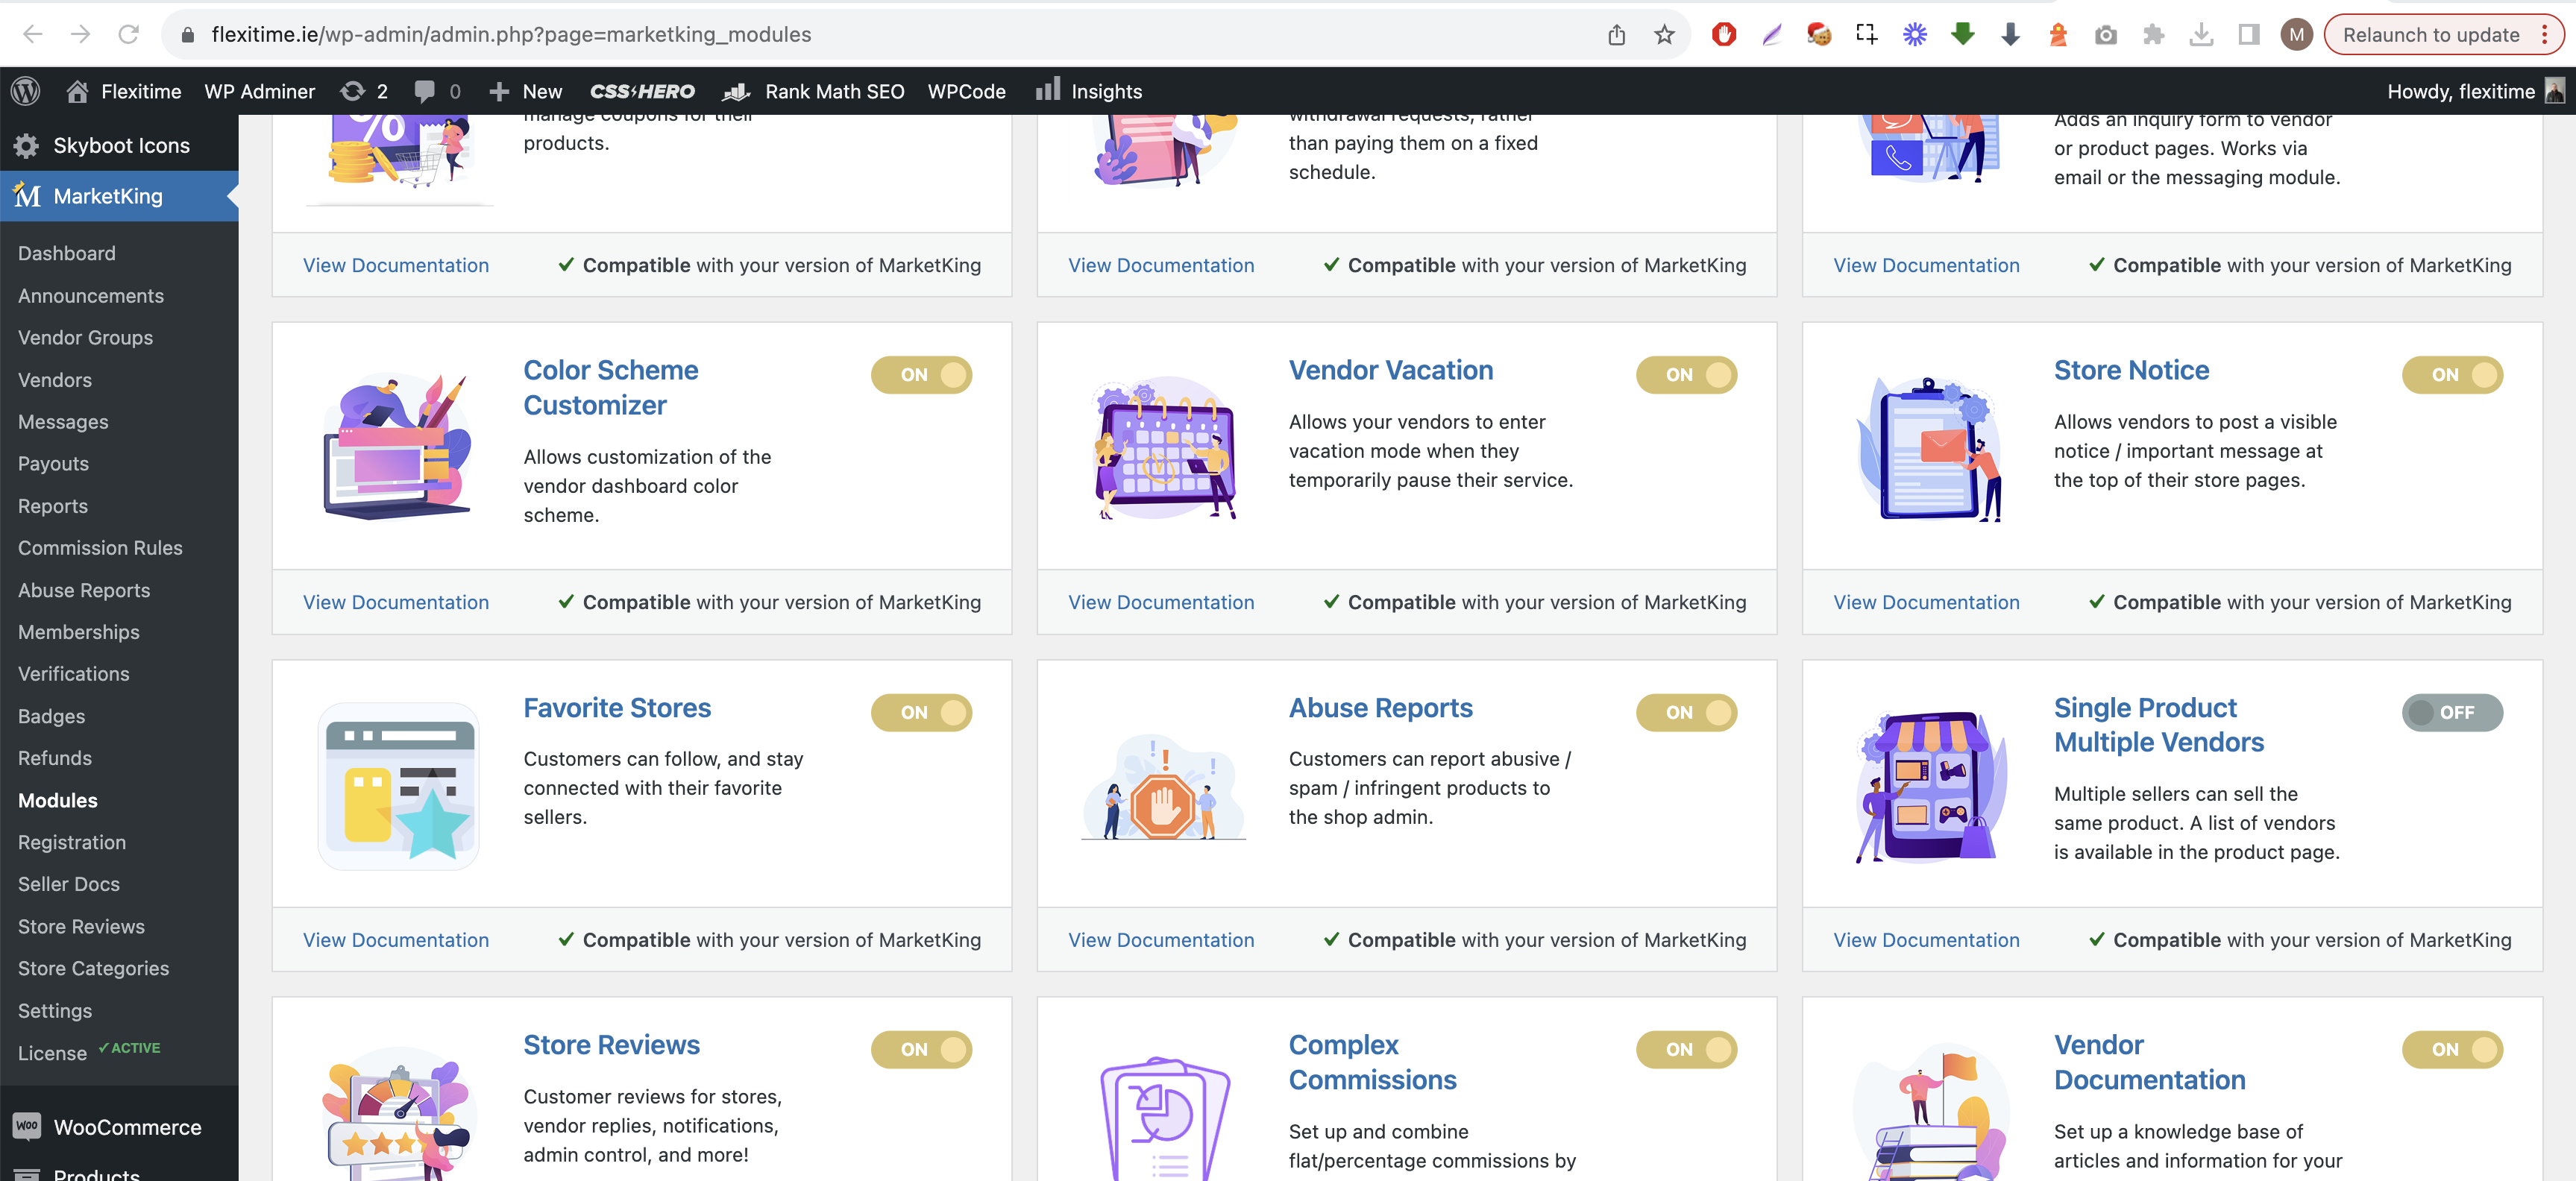Open the Flexitime site home icon

tap(77, 91)
